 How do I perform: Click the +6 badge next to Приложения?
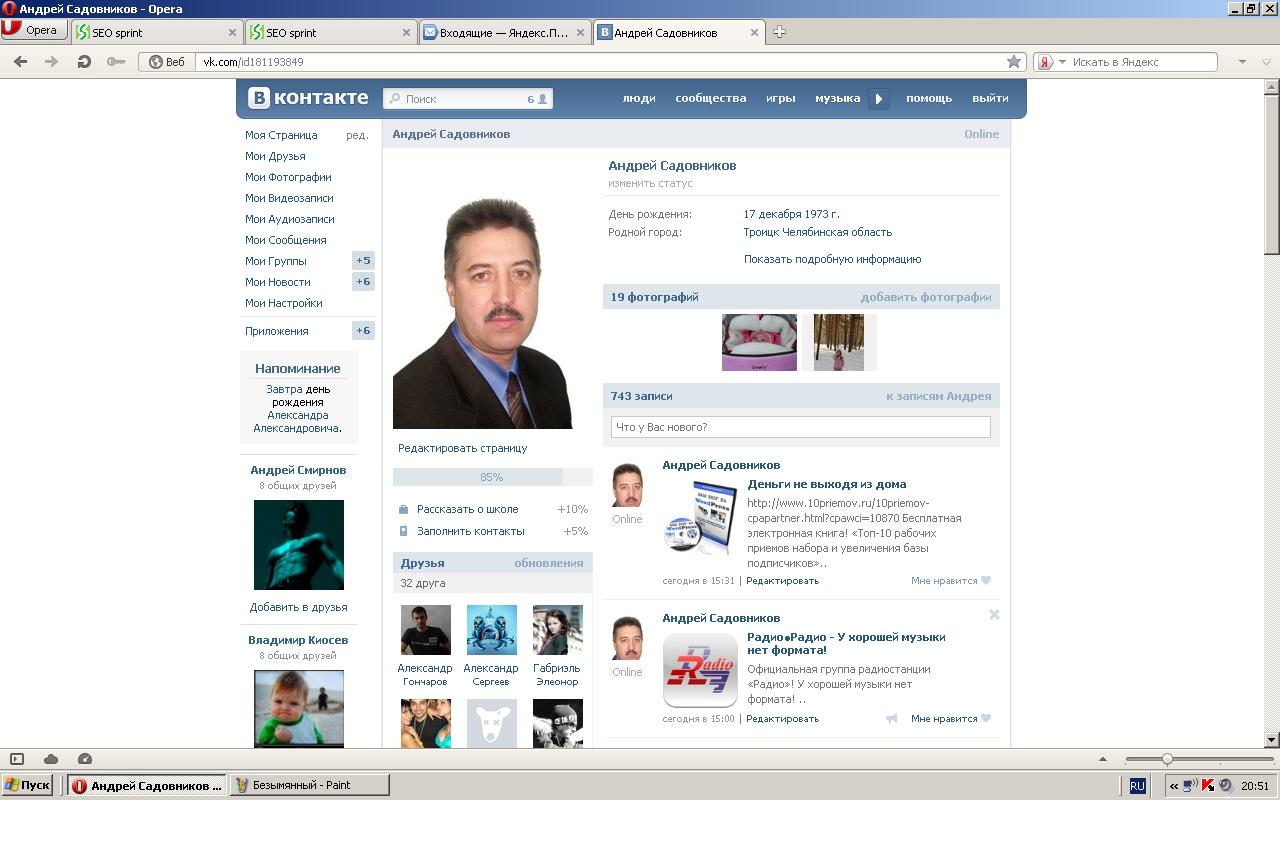(x=363, y=331)
